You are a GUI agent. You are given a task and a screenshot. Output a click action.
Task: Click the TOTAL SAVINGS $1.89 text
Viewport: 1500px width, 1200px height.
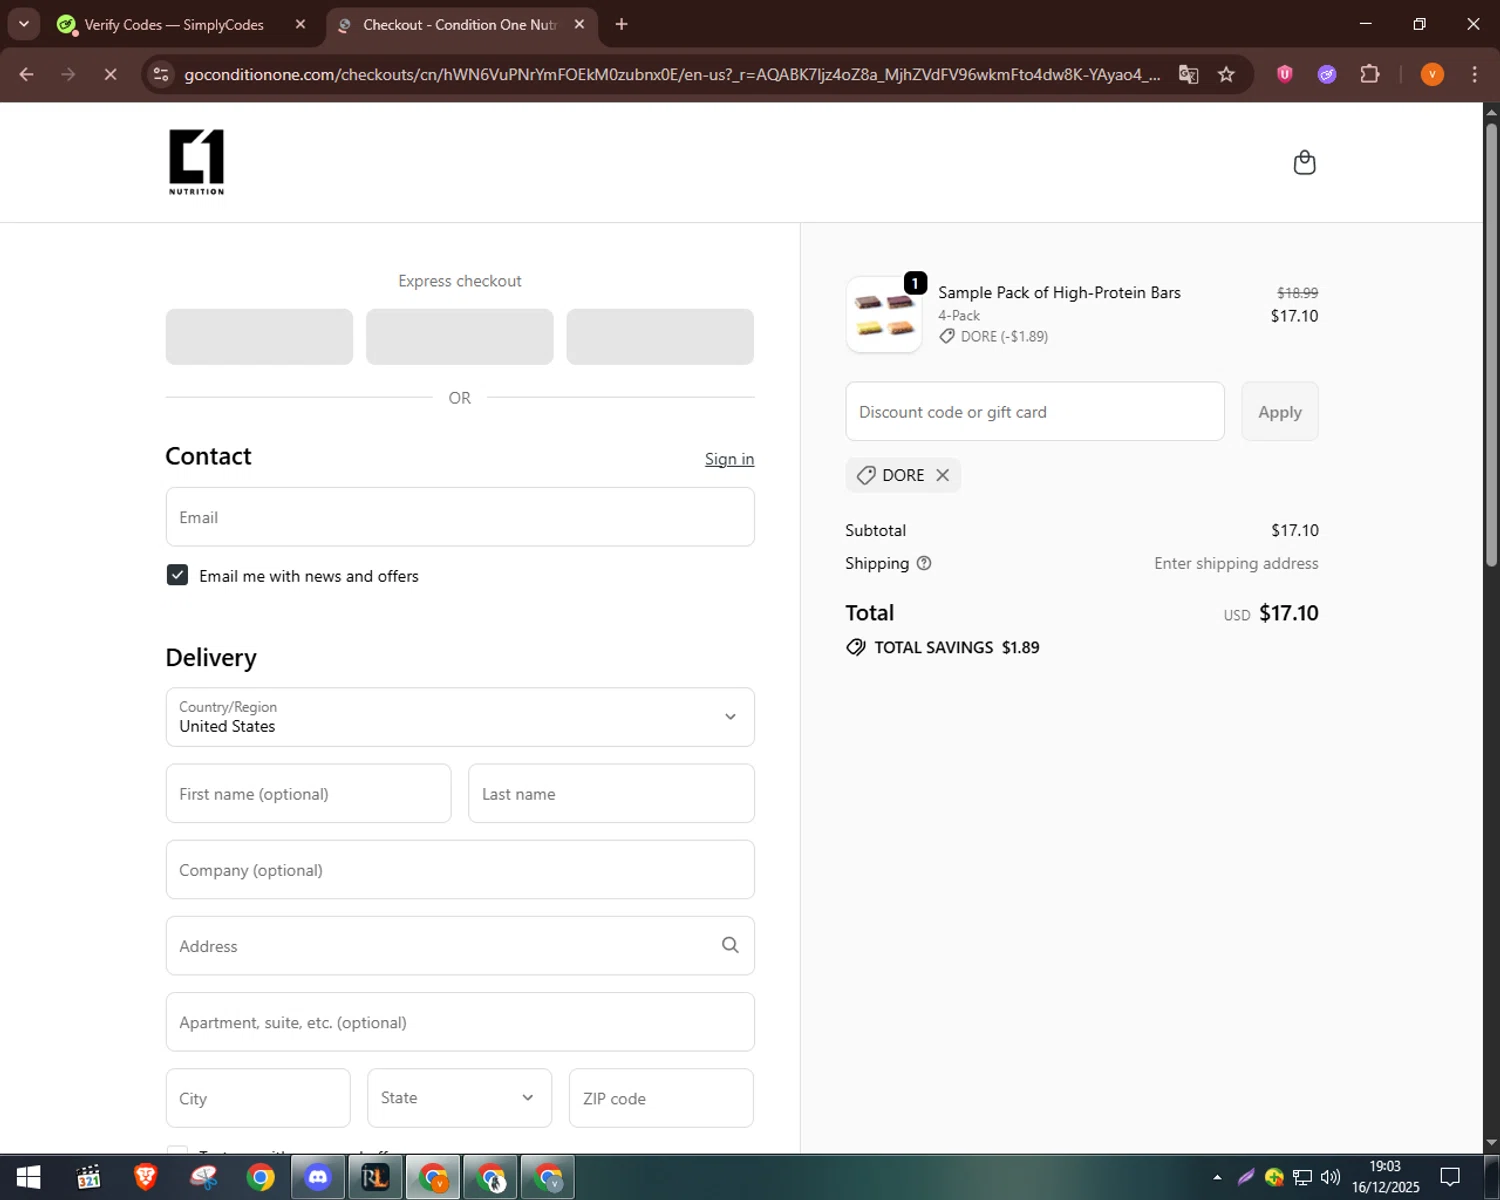pyautogui.click(x=957, y=647)
